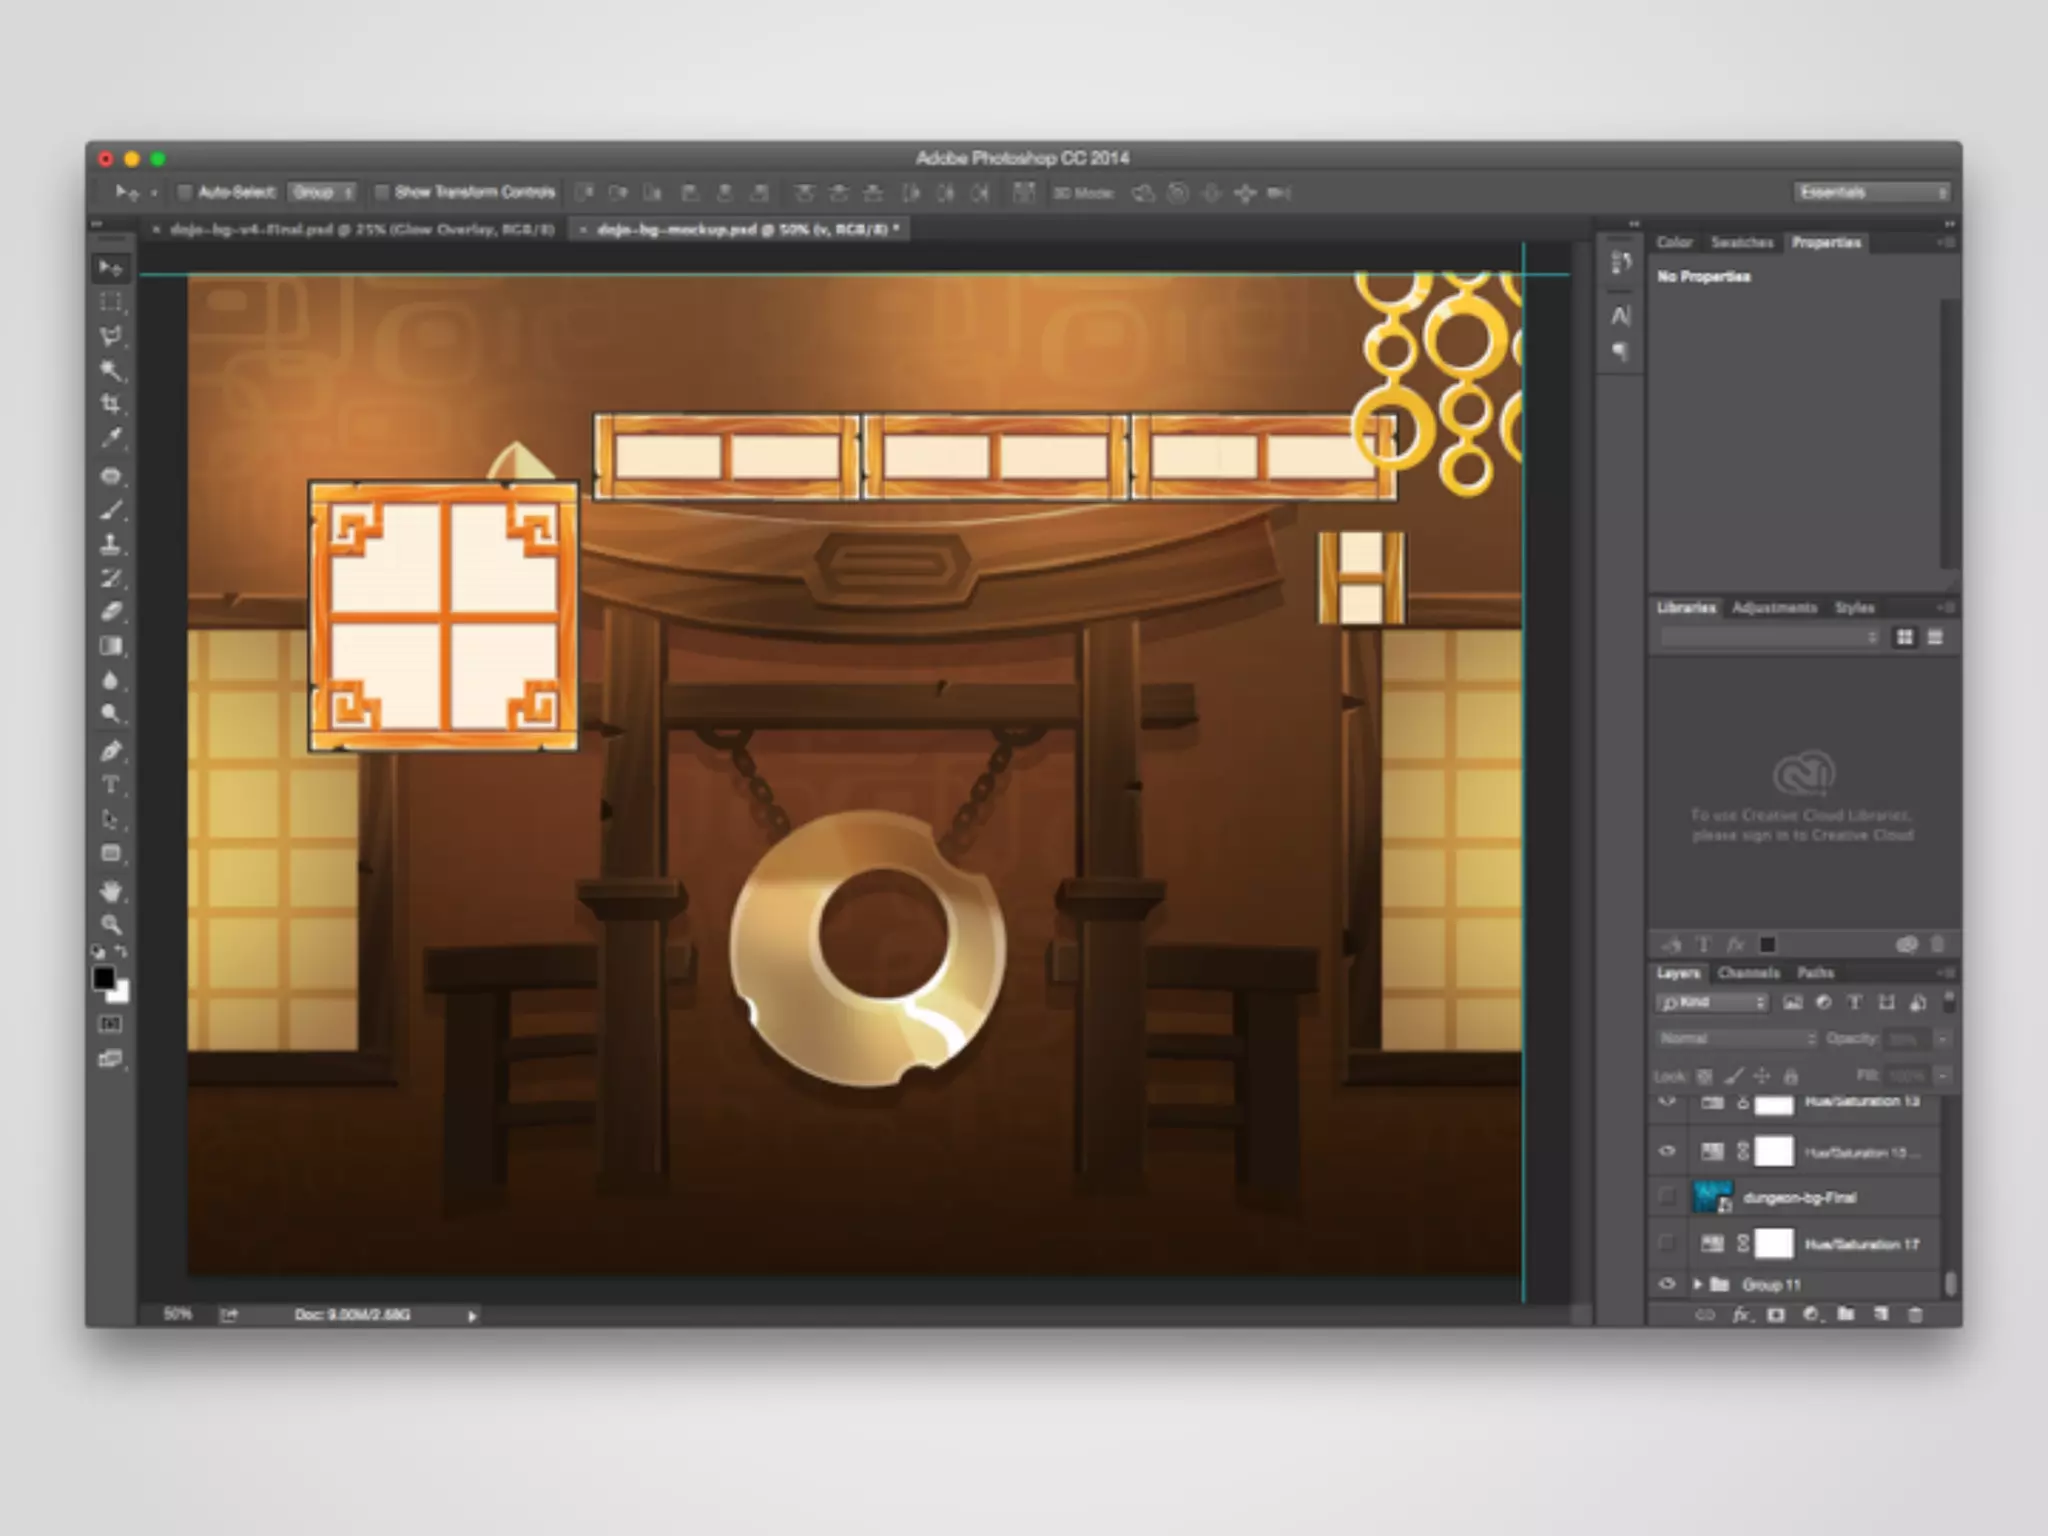Switch to the Channels tab
Viewport: 2048px width, 1536px height.
[x=1748, y=973]
